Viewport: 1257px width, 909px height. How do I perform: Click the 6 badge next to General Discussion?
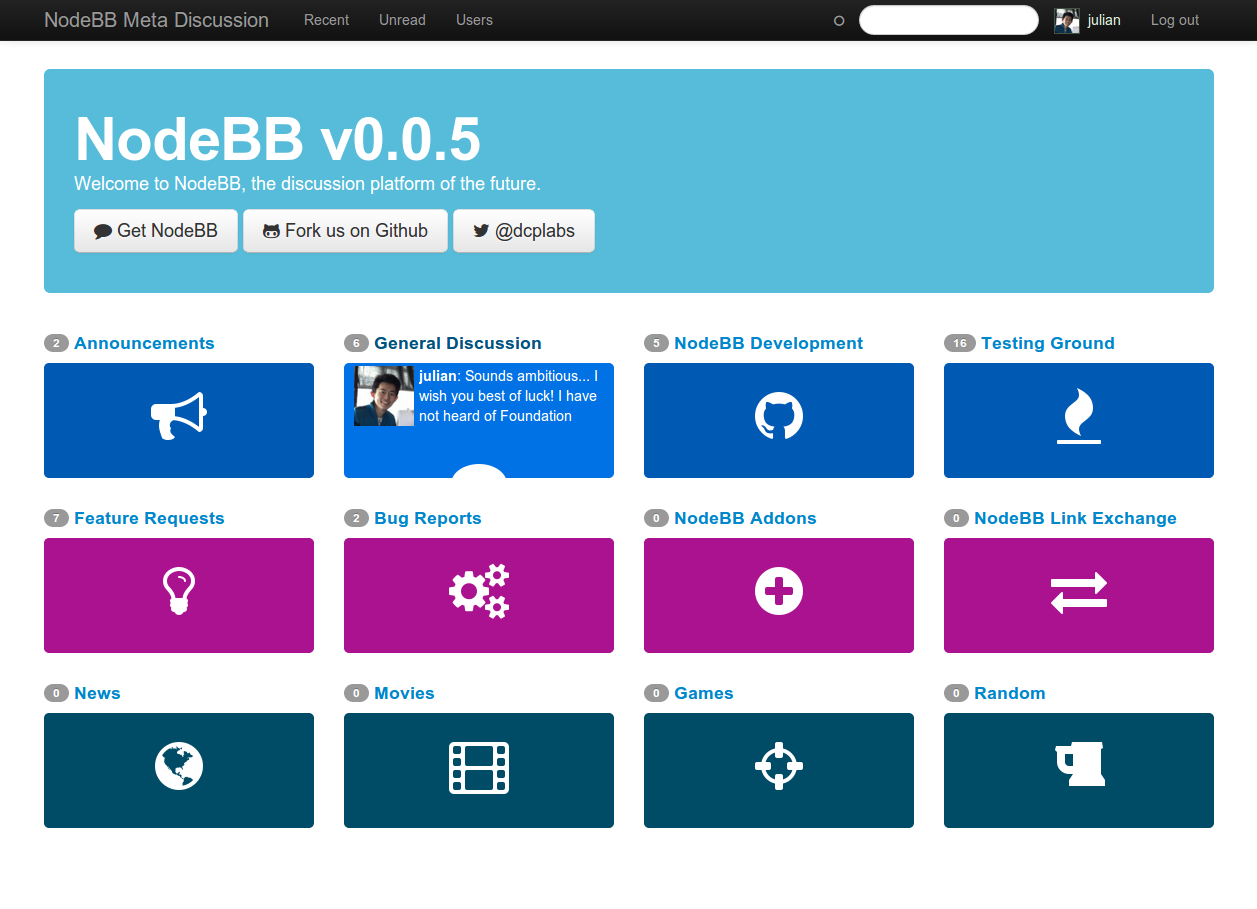click(x=356, y=343)
